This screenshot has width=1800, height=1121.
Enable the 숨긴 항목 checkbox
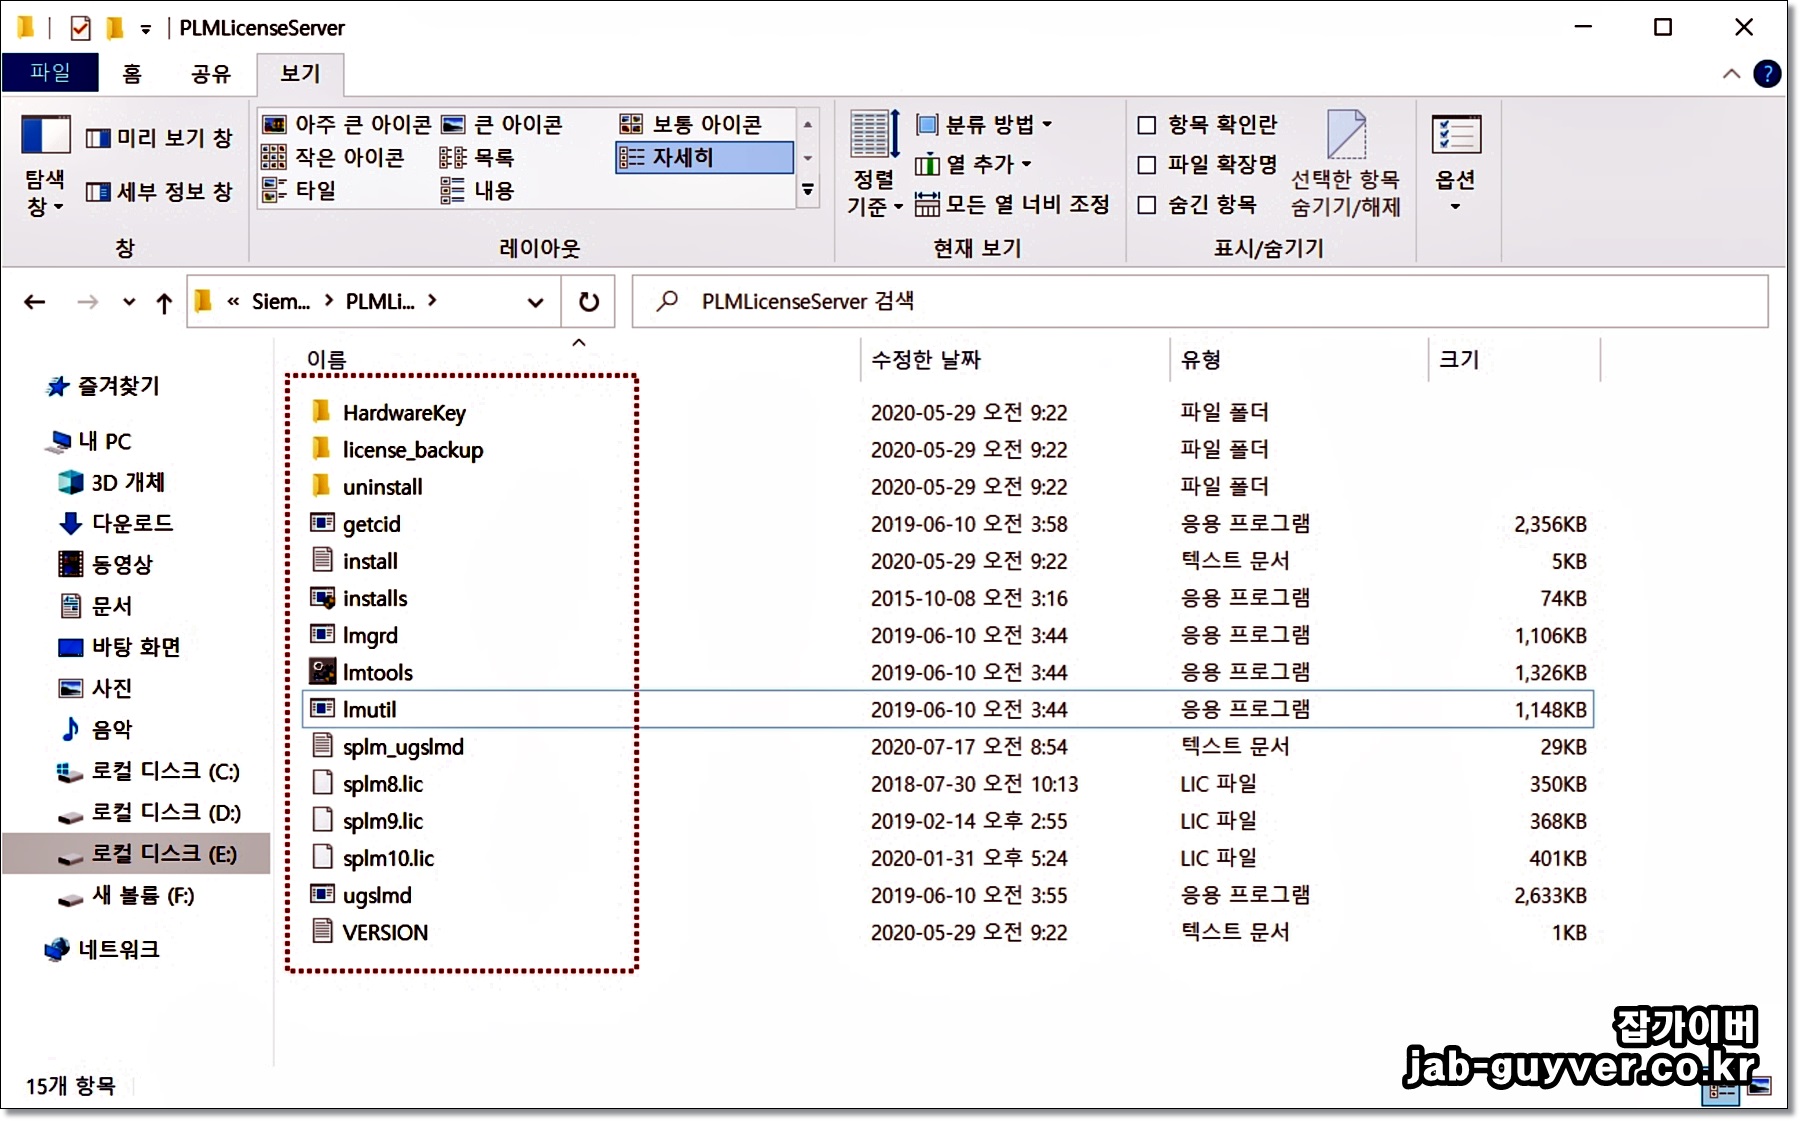[x=1147, y=205]
